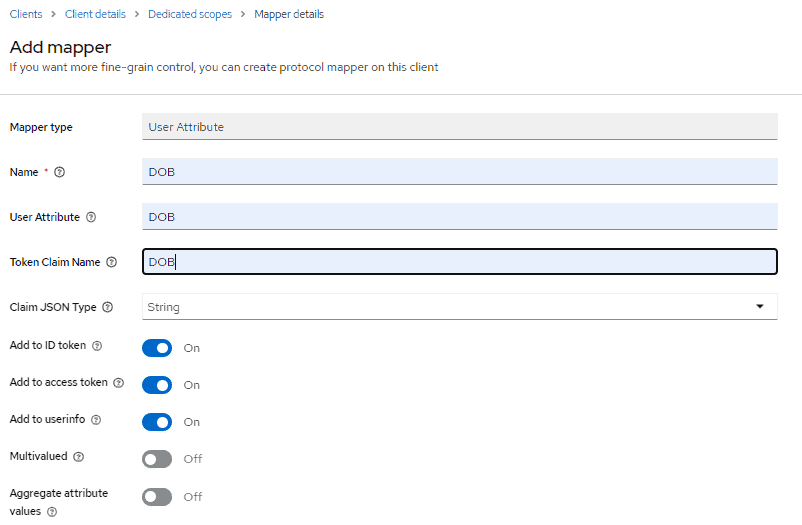Go to Clients breadcrumb link
This screenshot has width=802, height=525.
tap(26, 15)
